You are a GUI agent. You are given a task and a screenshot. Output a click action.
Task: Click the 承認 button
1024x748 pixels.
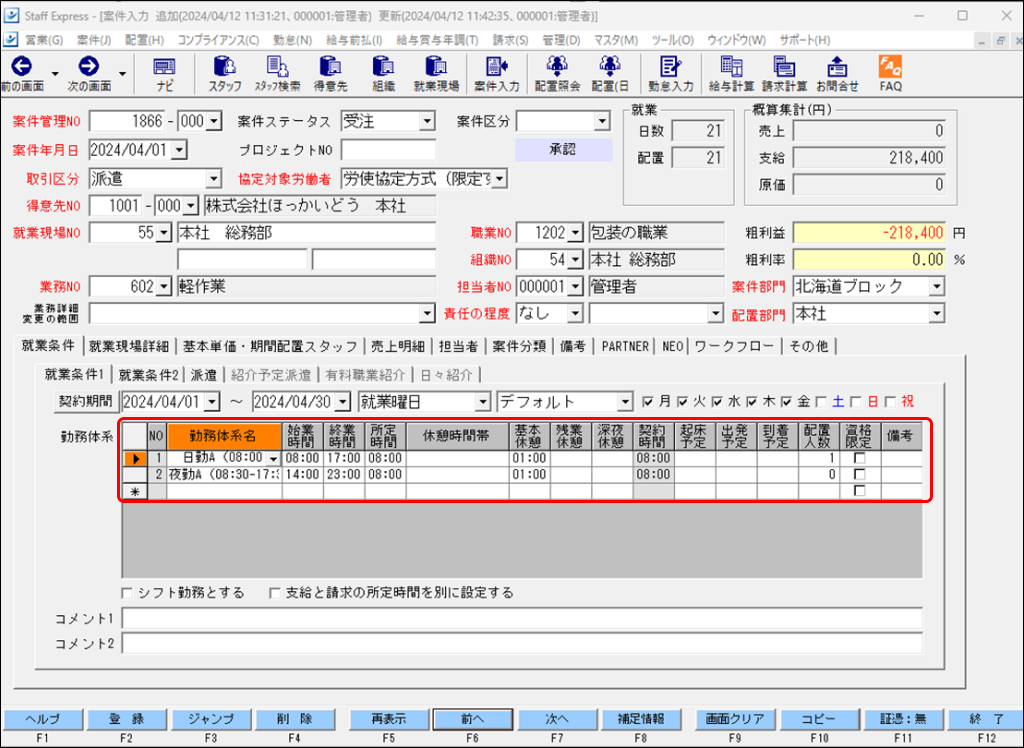(563, 150)
